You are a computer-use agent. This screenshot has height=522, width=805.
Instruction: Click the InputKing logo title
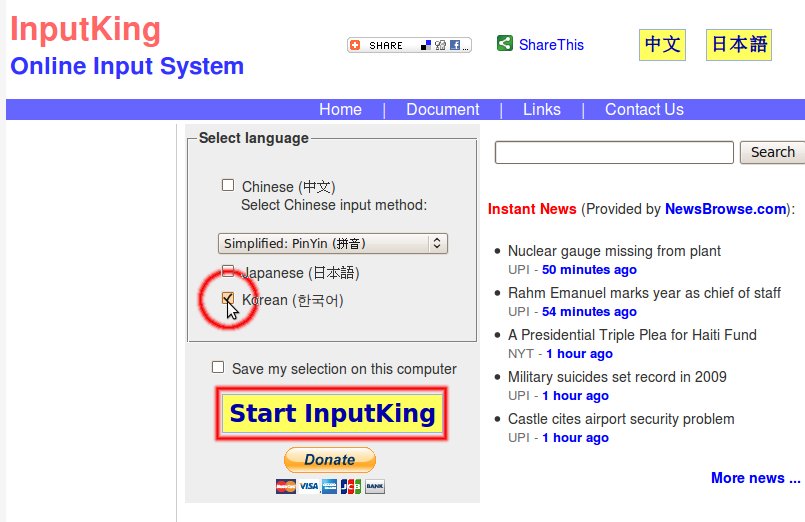pyautogui.click(x=85, y=30)
